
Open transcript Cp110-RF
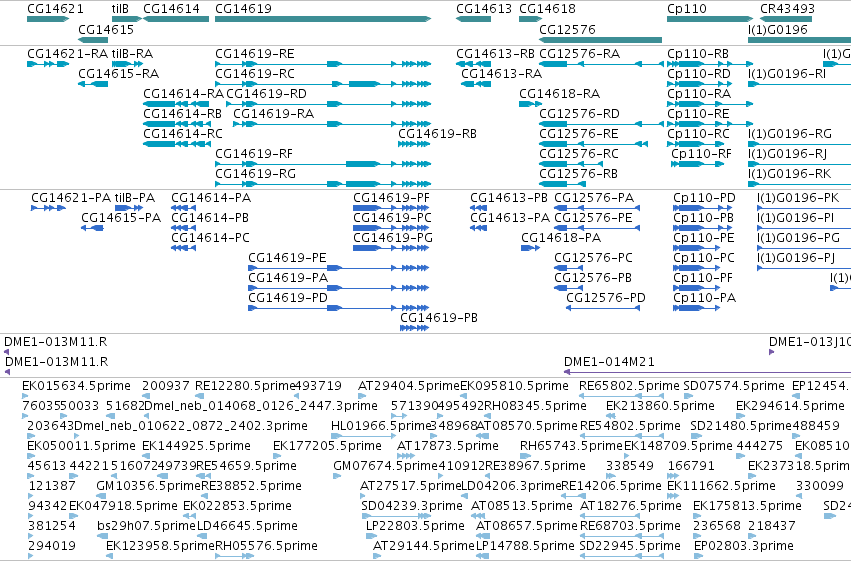pyautogui.click(x=701, y=154)
